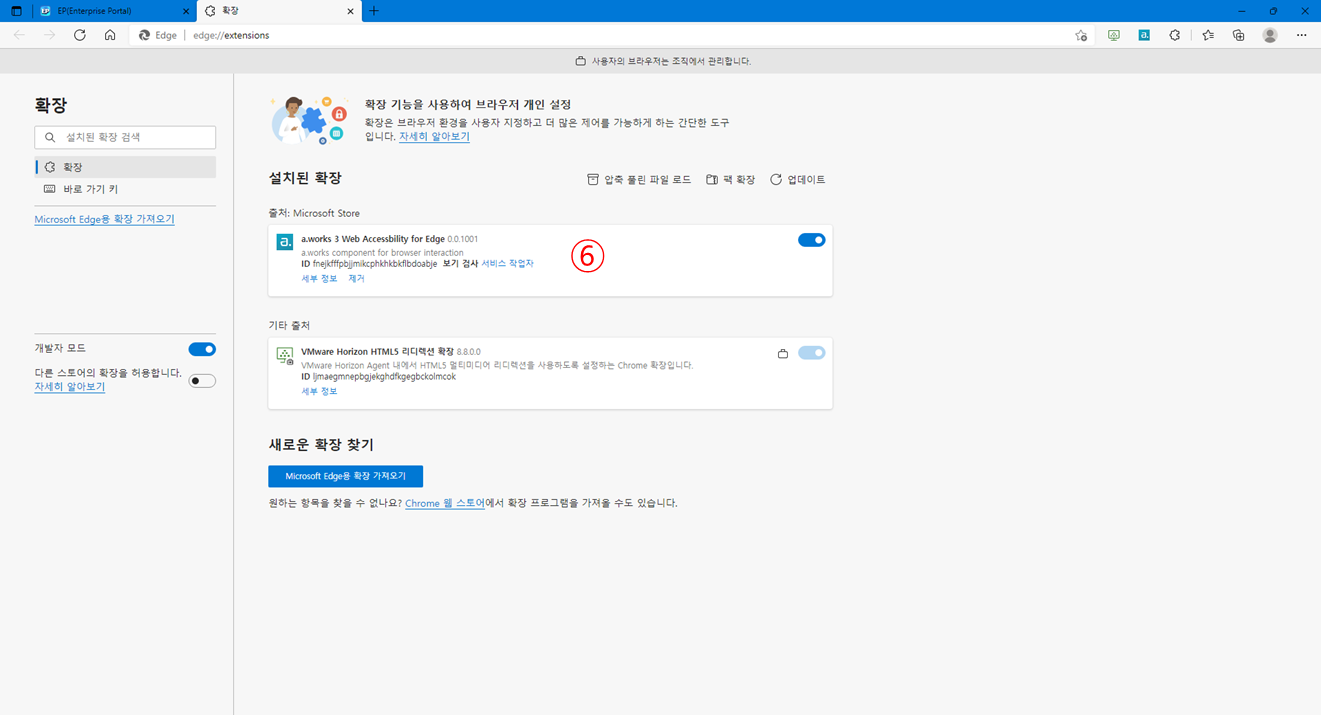The image size is (1321, 715).
Task: Click 팩 확장 button
Action: (x=730, y=180)
